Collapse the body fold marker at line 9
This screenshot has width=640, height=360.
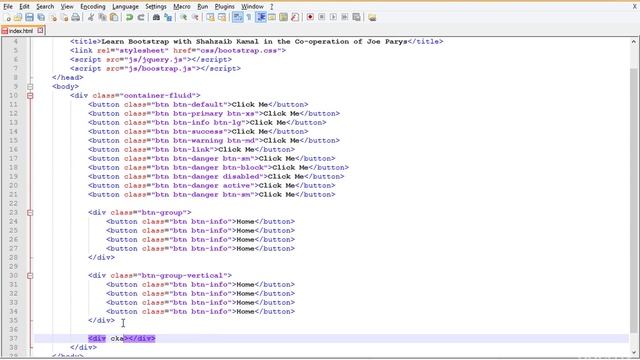pyautogui.click(x=30, y=87)
